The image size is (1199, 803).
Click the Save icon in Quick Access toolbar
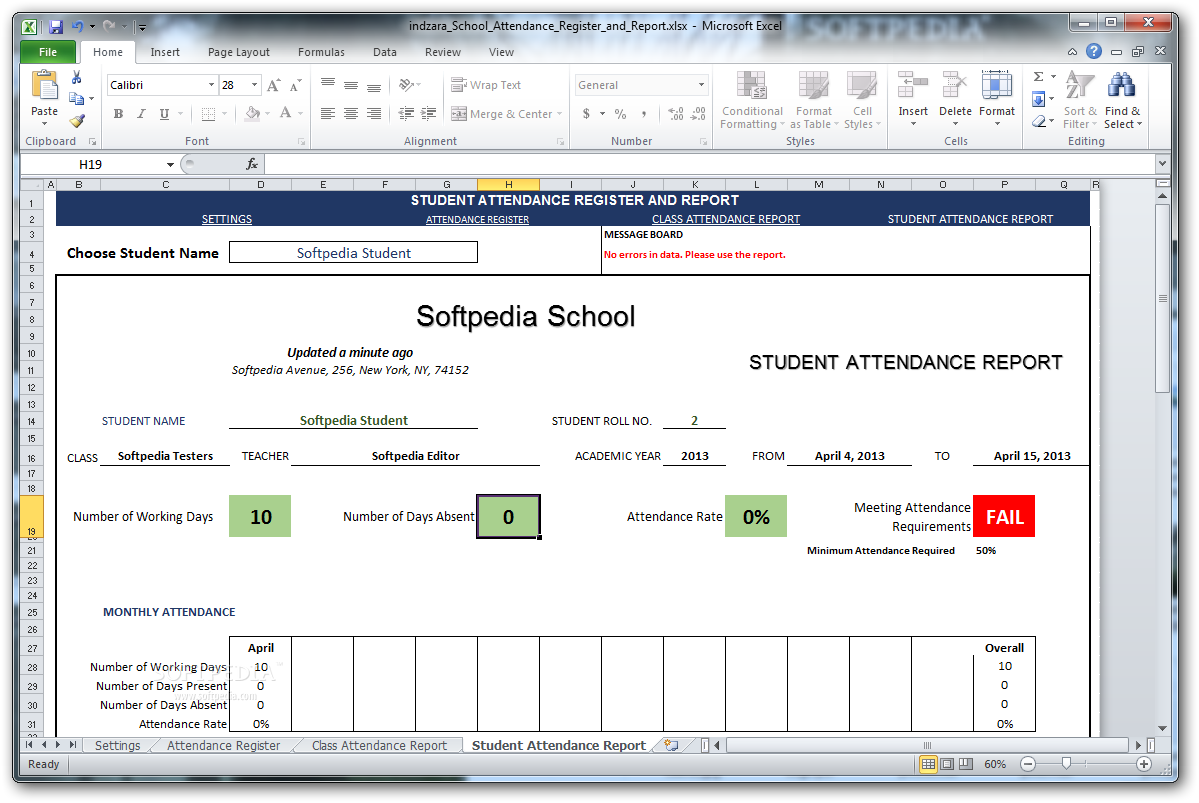56,27
